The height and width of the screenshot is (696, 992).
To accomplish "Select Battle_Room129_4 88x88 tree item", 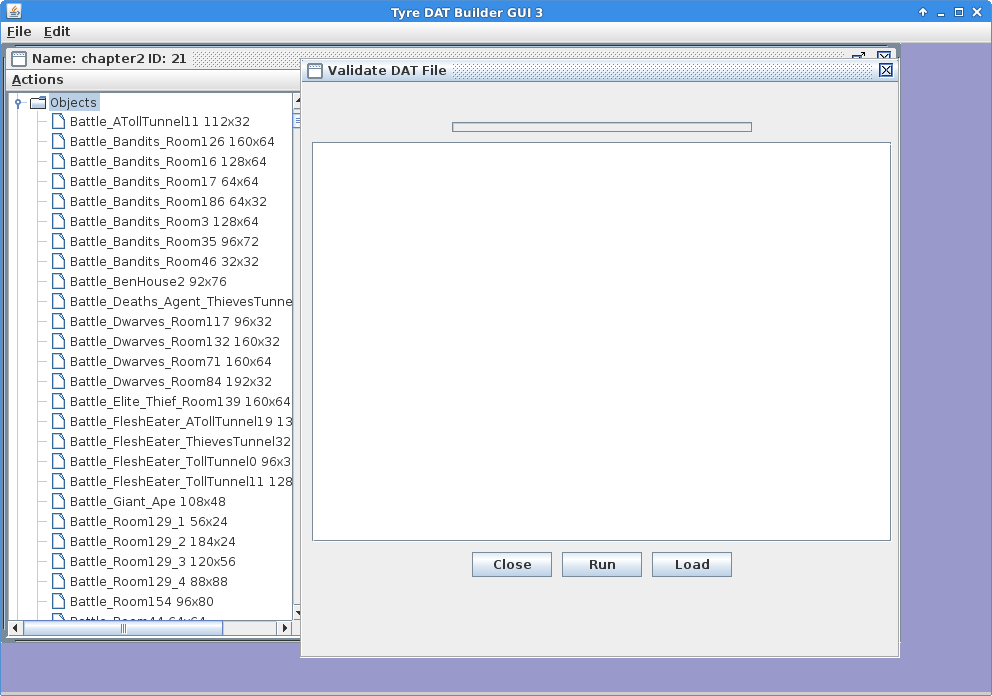I will pos(149,581).
